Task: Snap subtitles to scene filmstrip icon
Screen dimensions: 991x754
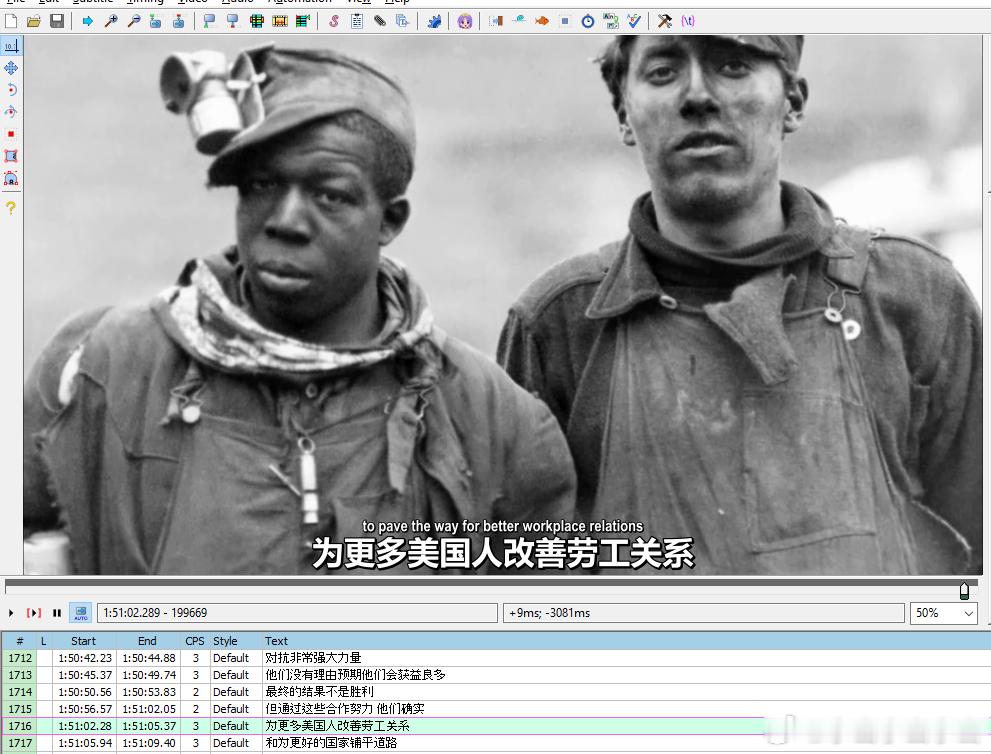Action: (x=279, y=21)
